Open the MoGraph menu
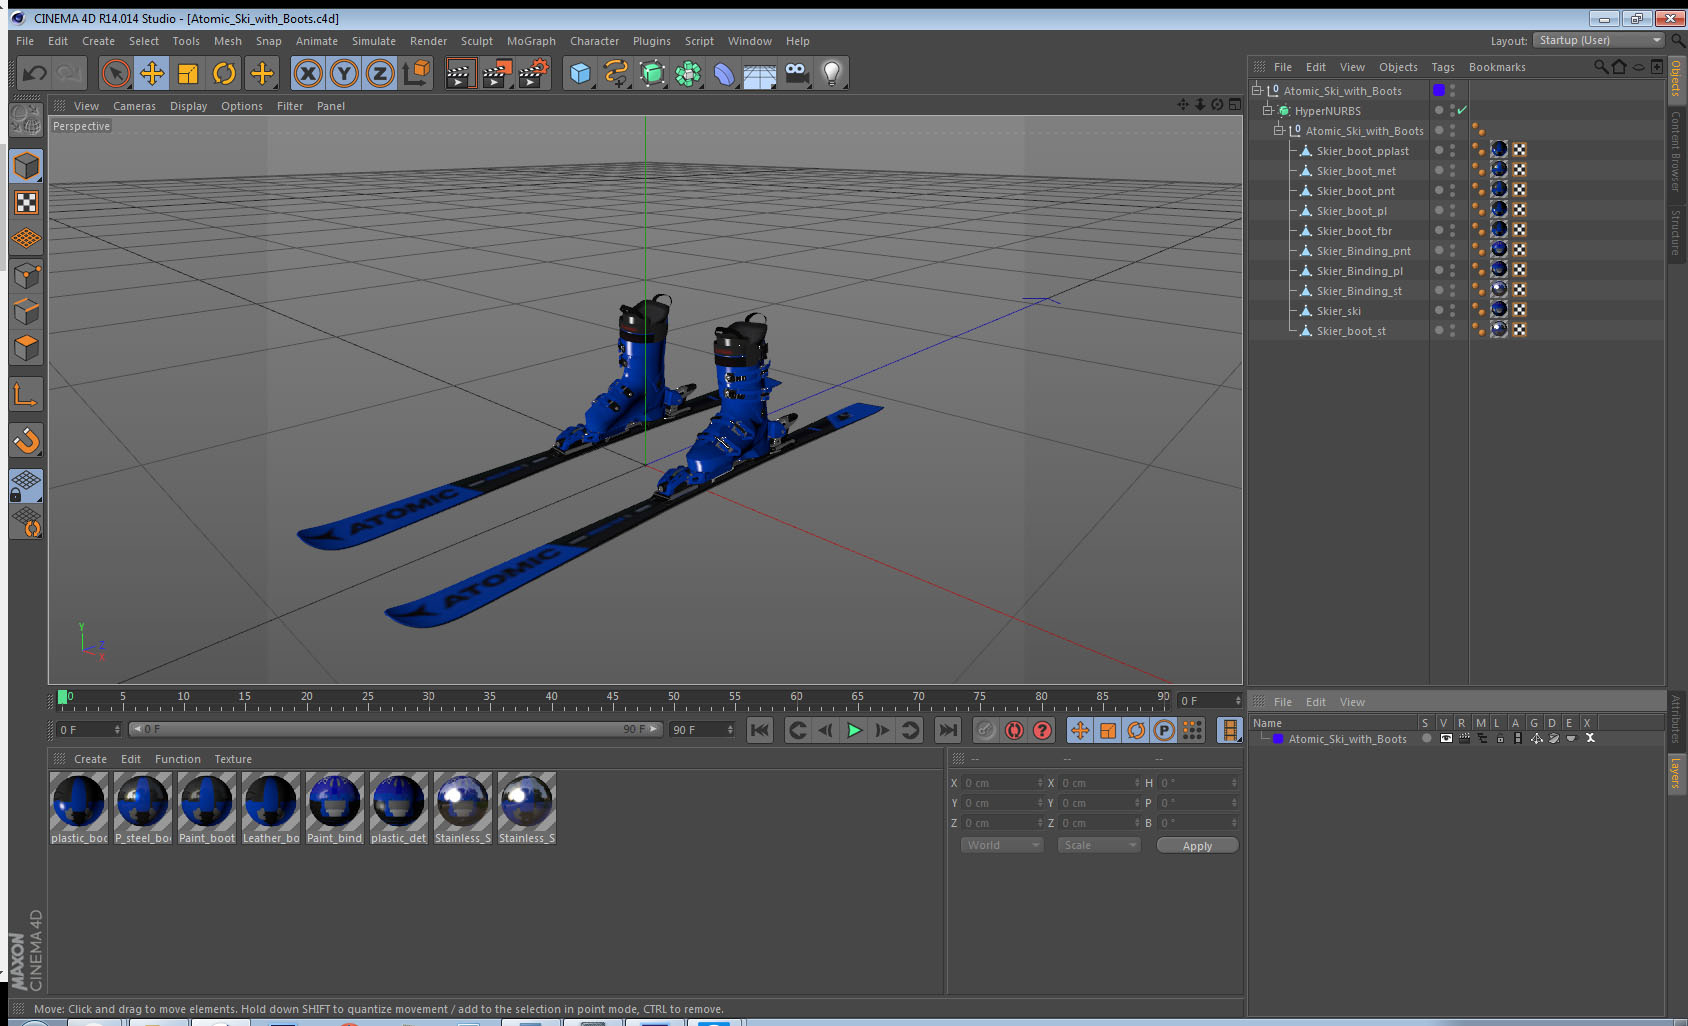Viewport: 1688px width, 1026px height. point(531,41)
